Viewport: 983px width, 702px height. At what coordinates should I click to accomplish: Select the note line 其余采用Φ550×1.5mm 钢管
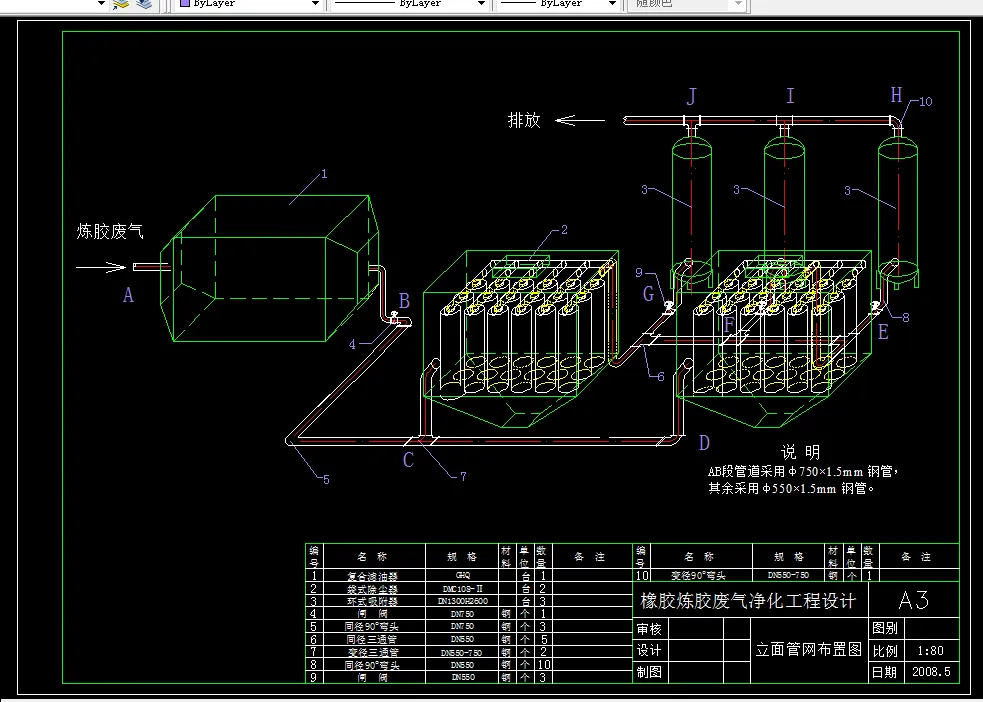791,488
